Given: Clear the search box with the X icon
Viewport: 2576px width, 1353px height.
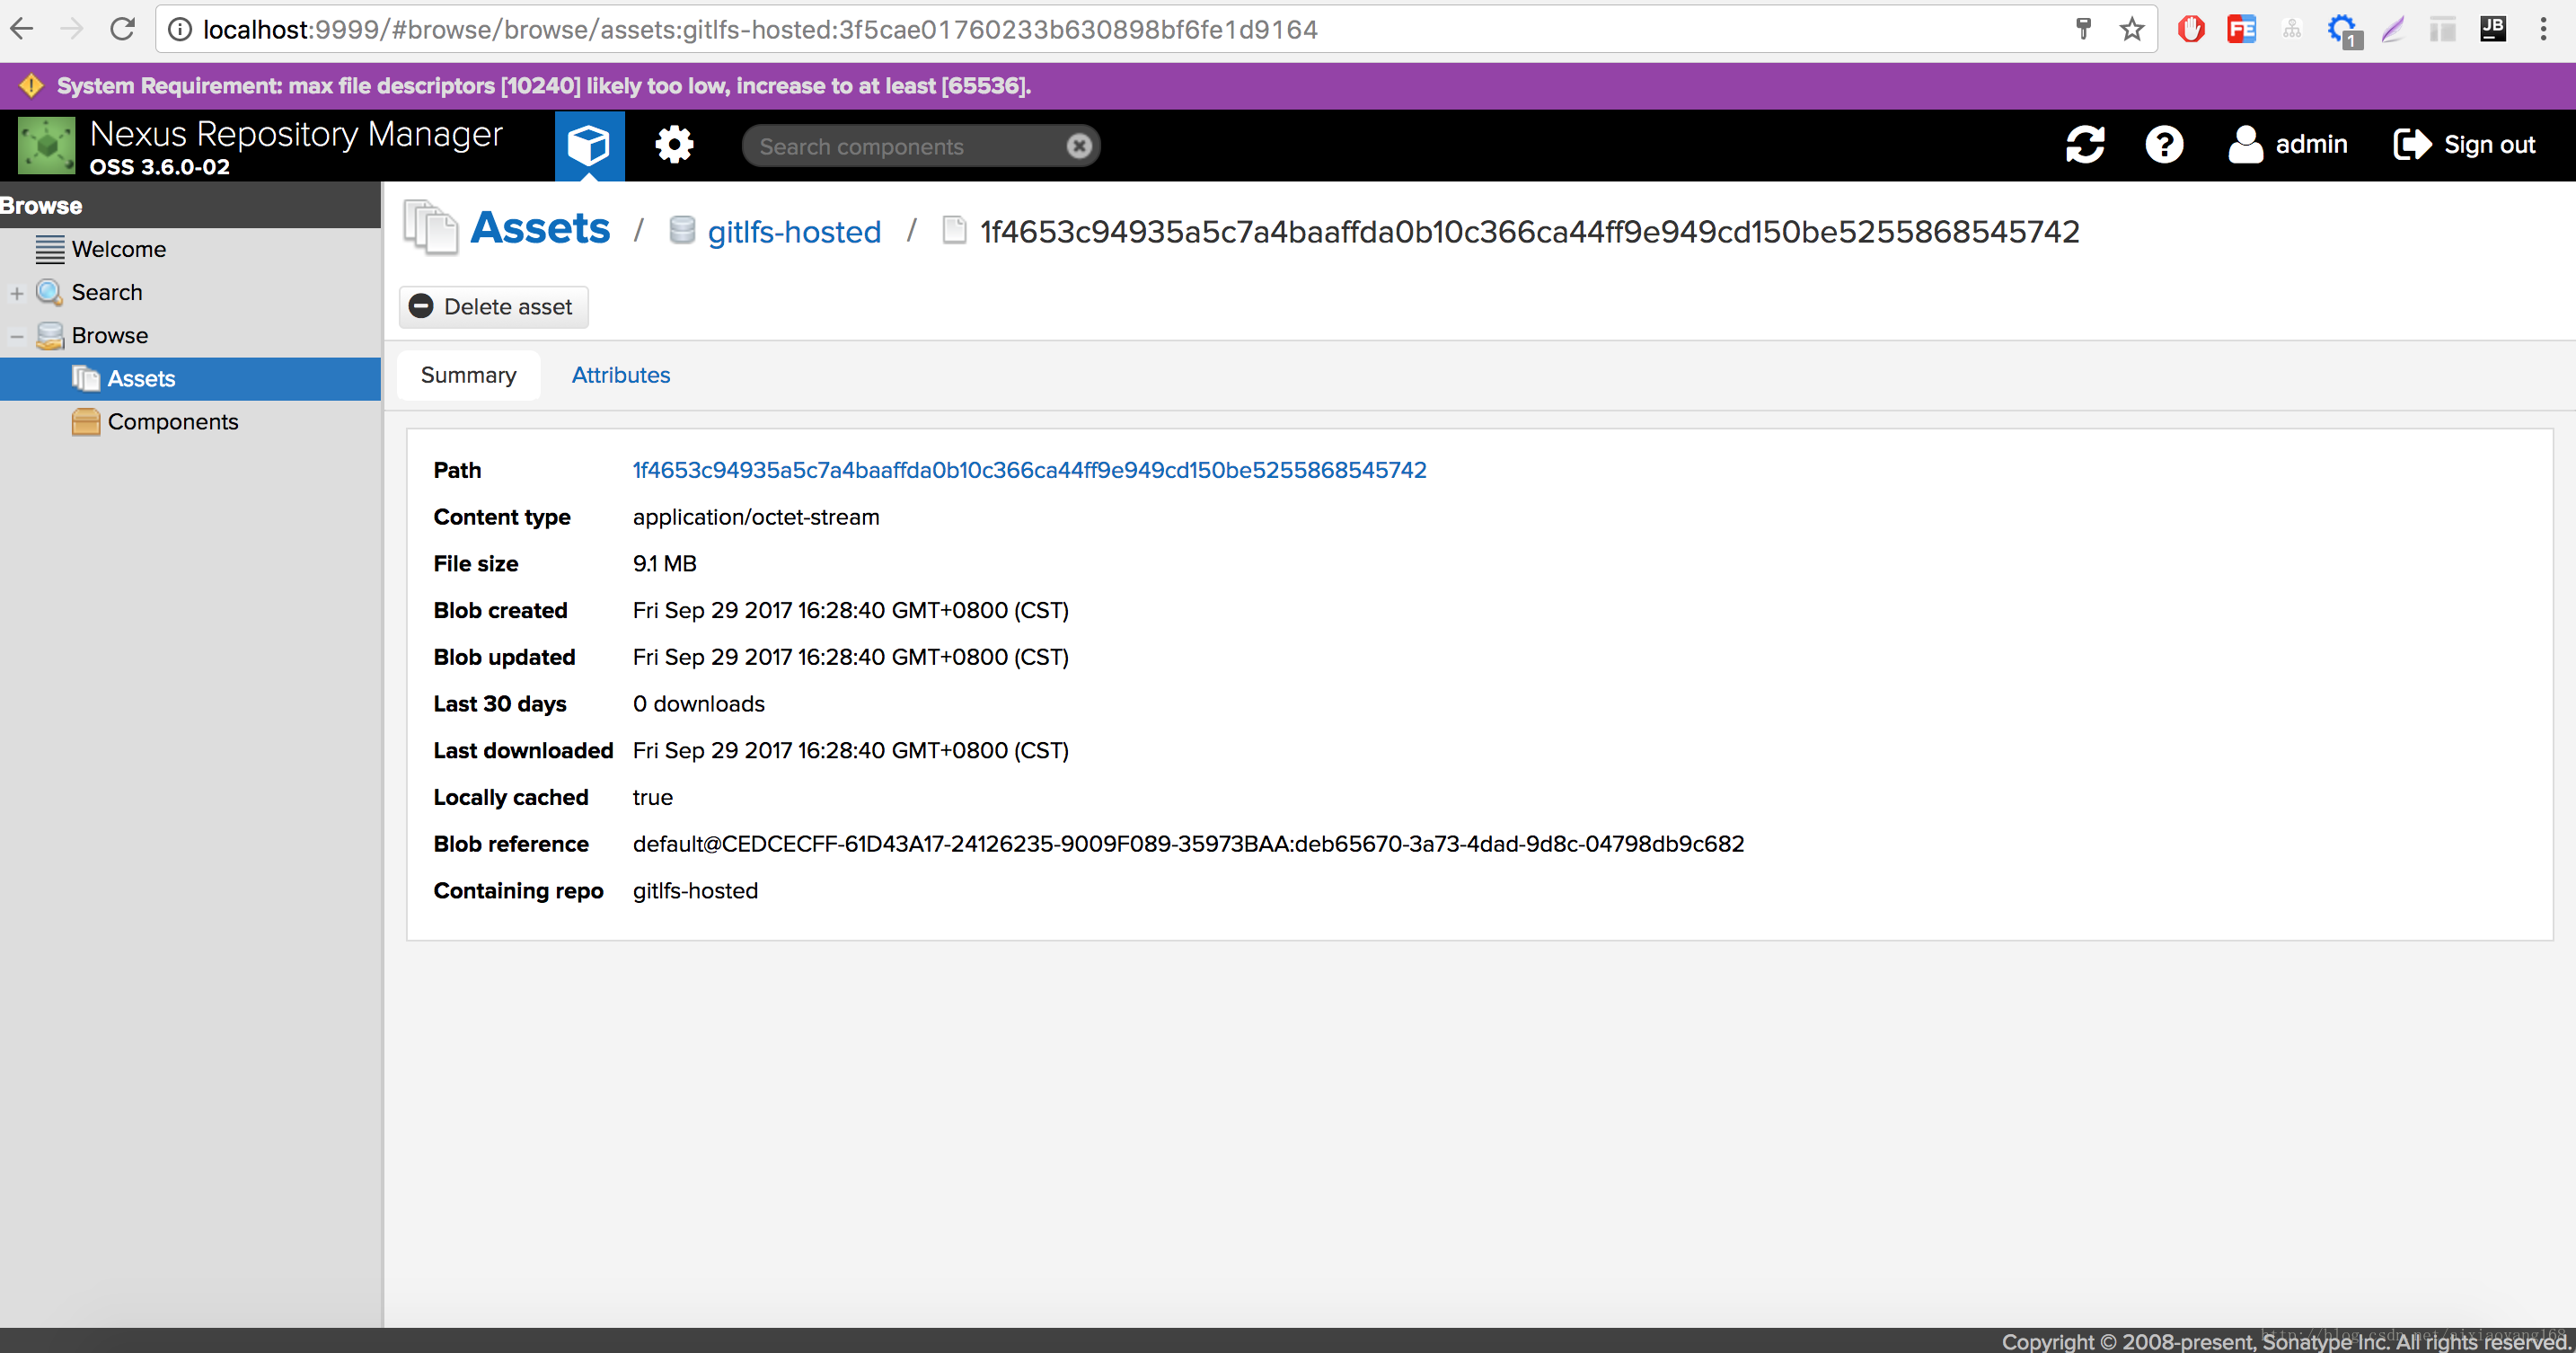Looking at the screenshot, I should (x=1079, y=146).
